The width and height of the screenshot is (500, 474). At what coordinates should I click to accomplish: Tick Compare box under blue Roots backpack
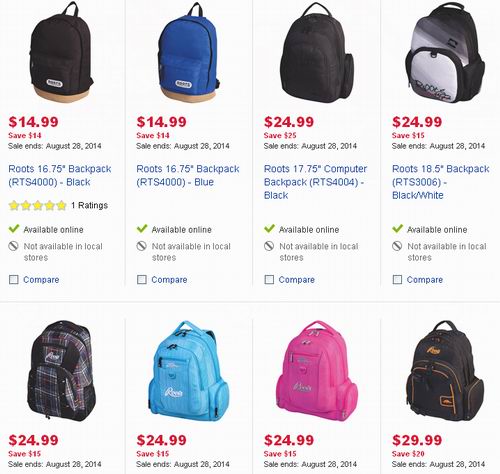coord(142,279)
